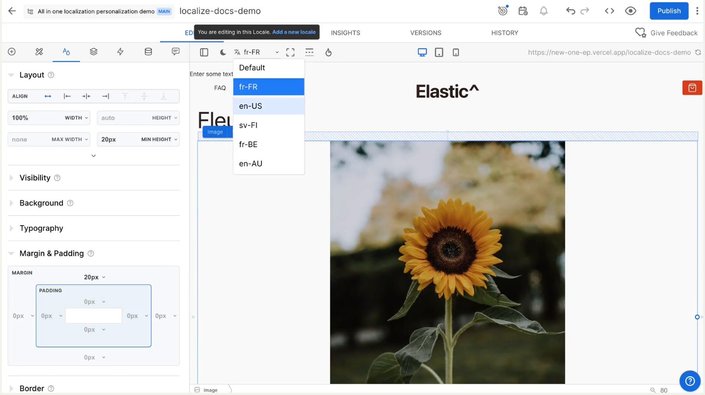Collapse the Margin & Padding section

[x=51, y=253]
